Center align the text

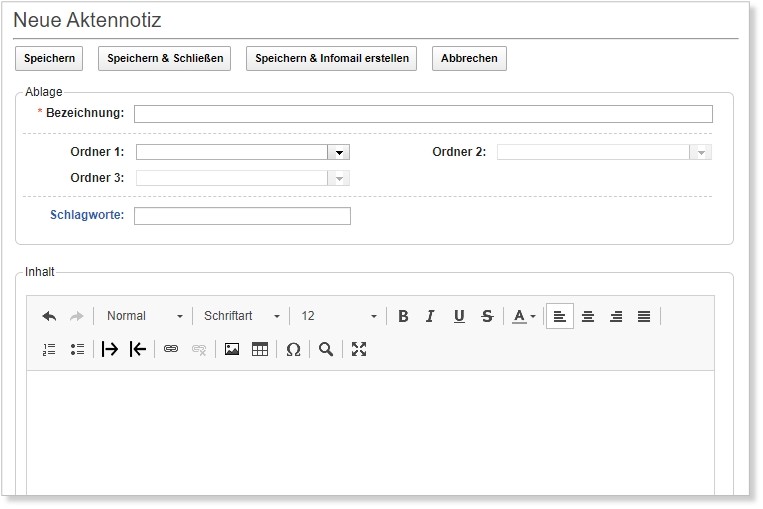coord(588,316)
